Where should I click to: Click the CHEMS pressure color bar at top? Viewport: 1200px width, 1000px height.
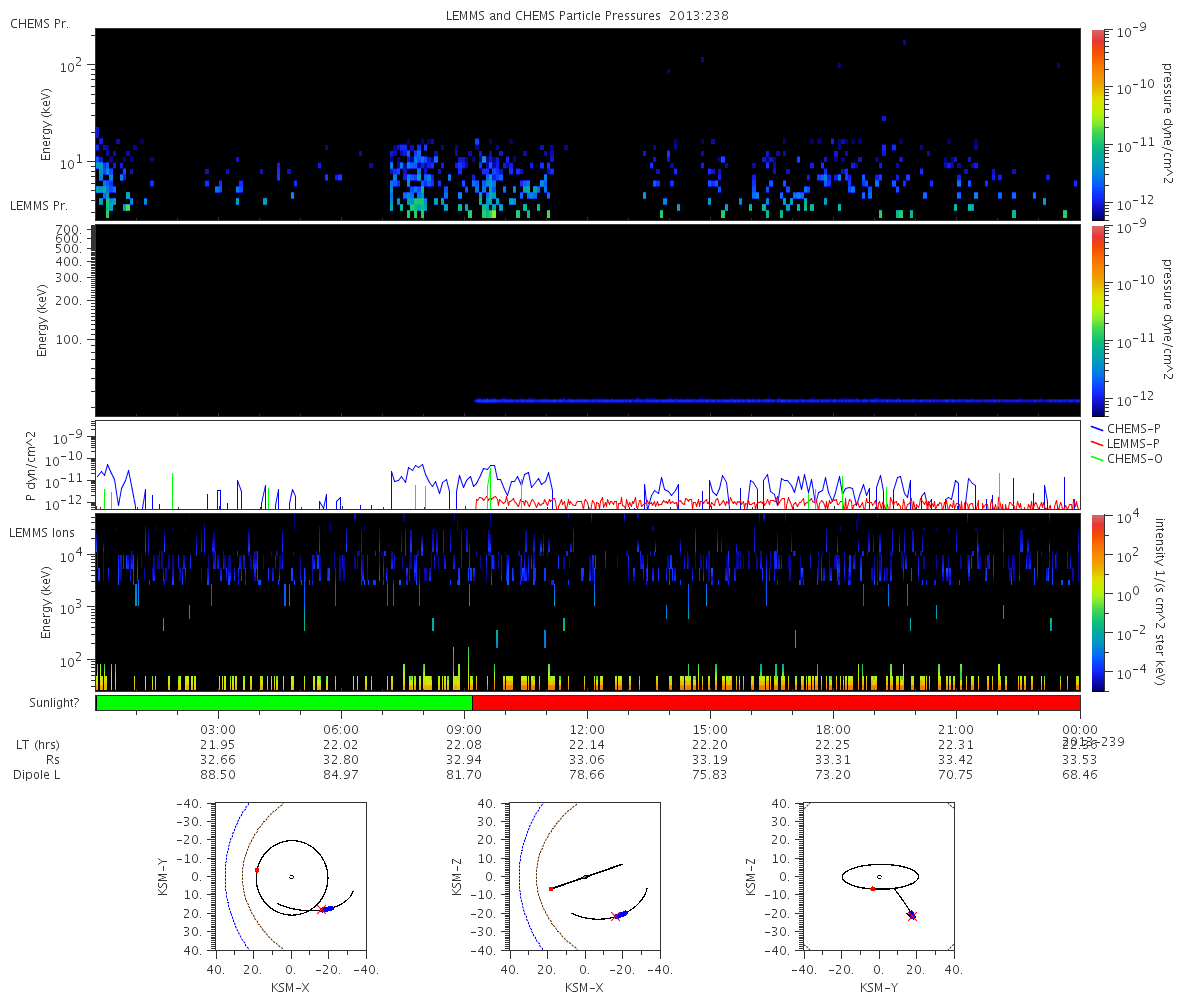[x=1098, y=123]
